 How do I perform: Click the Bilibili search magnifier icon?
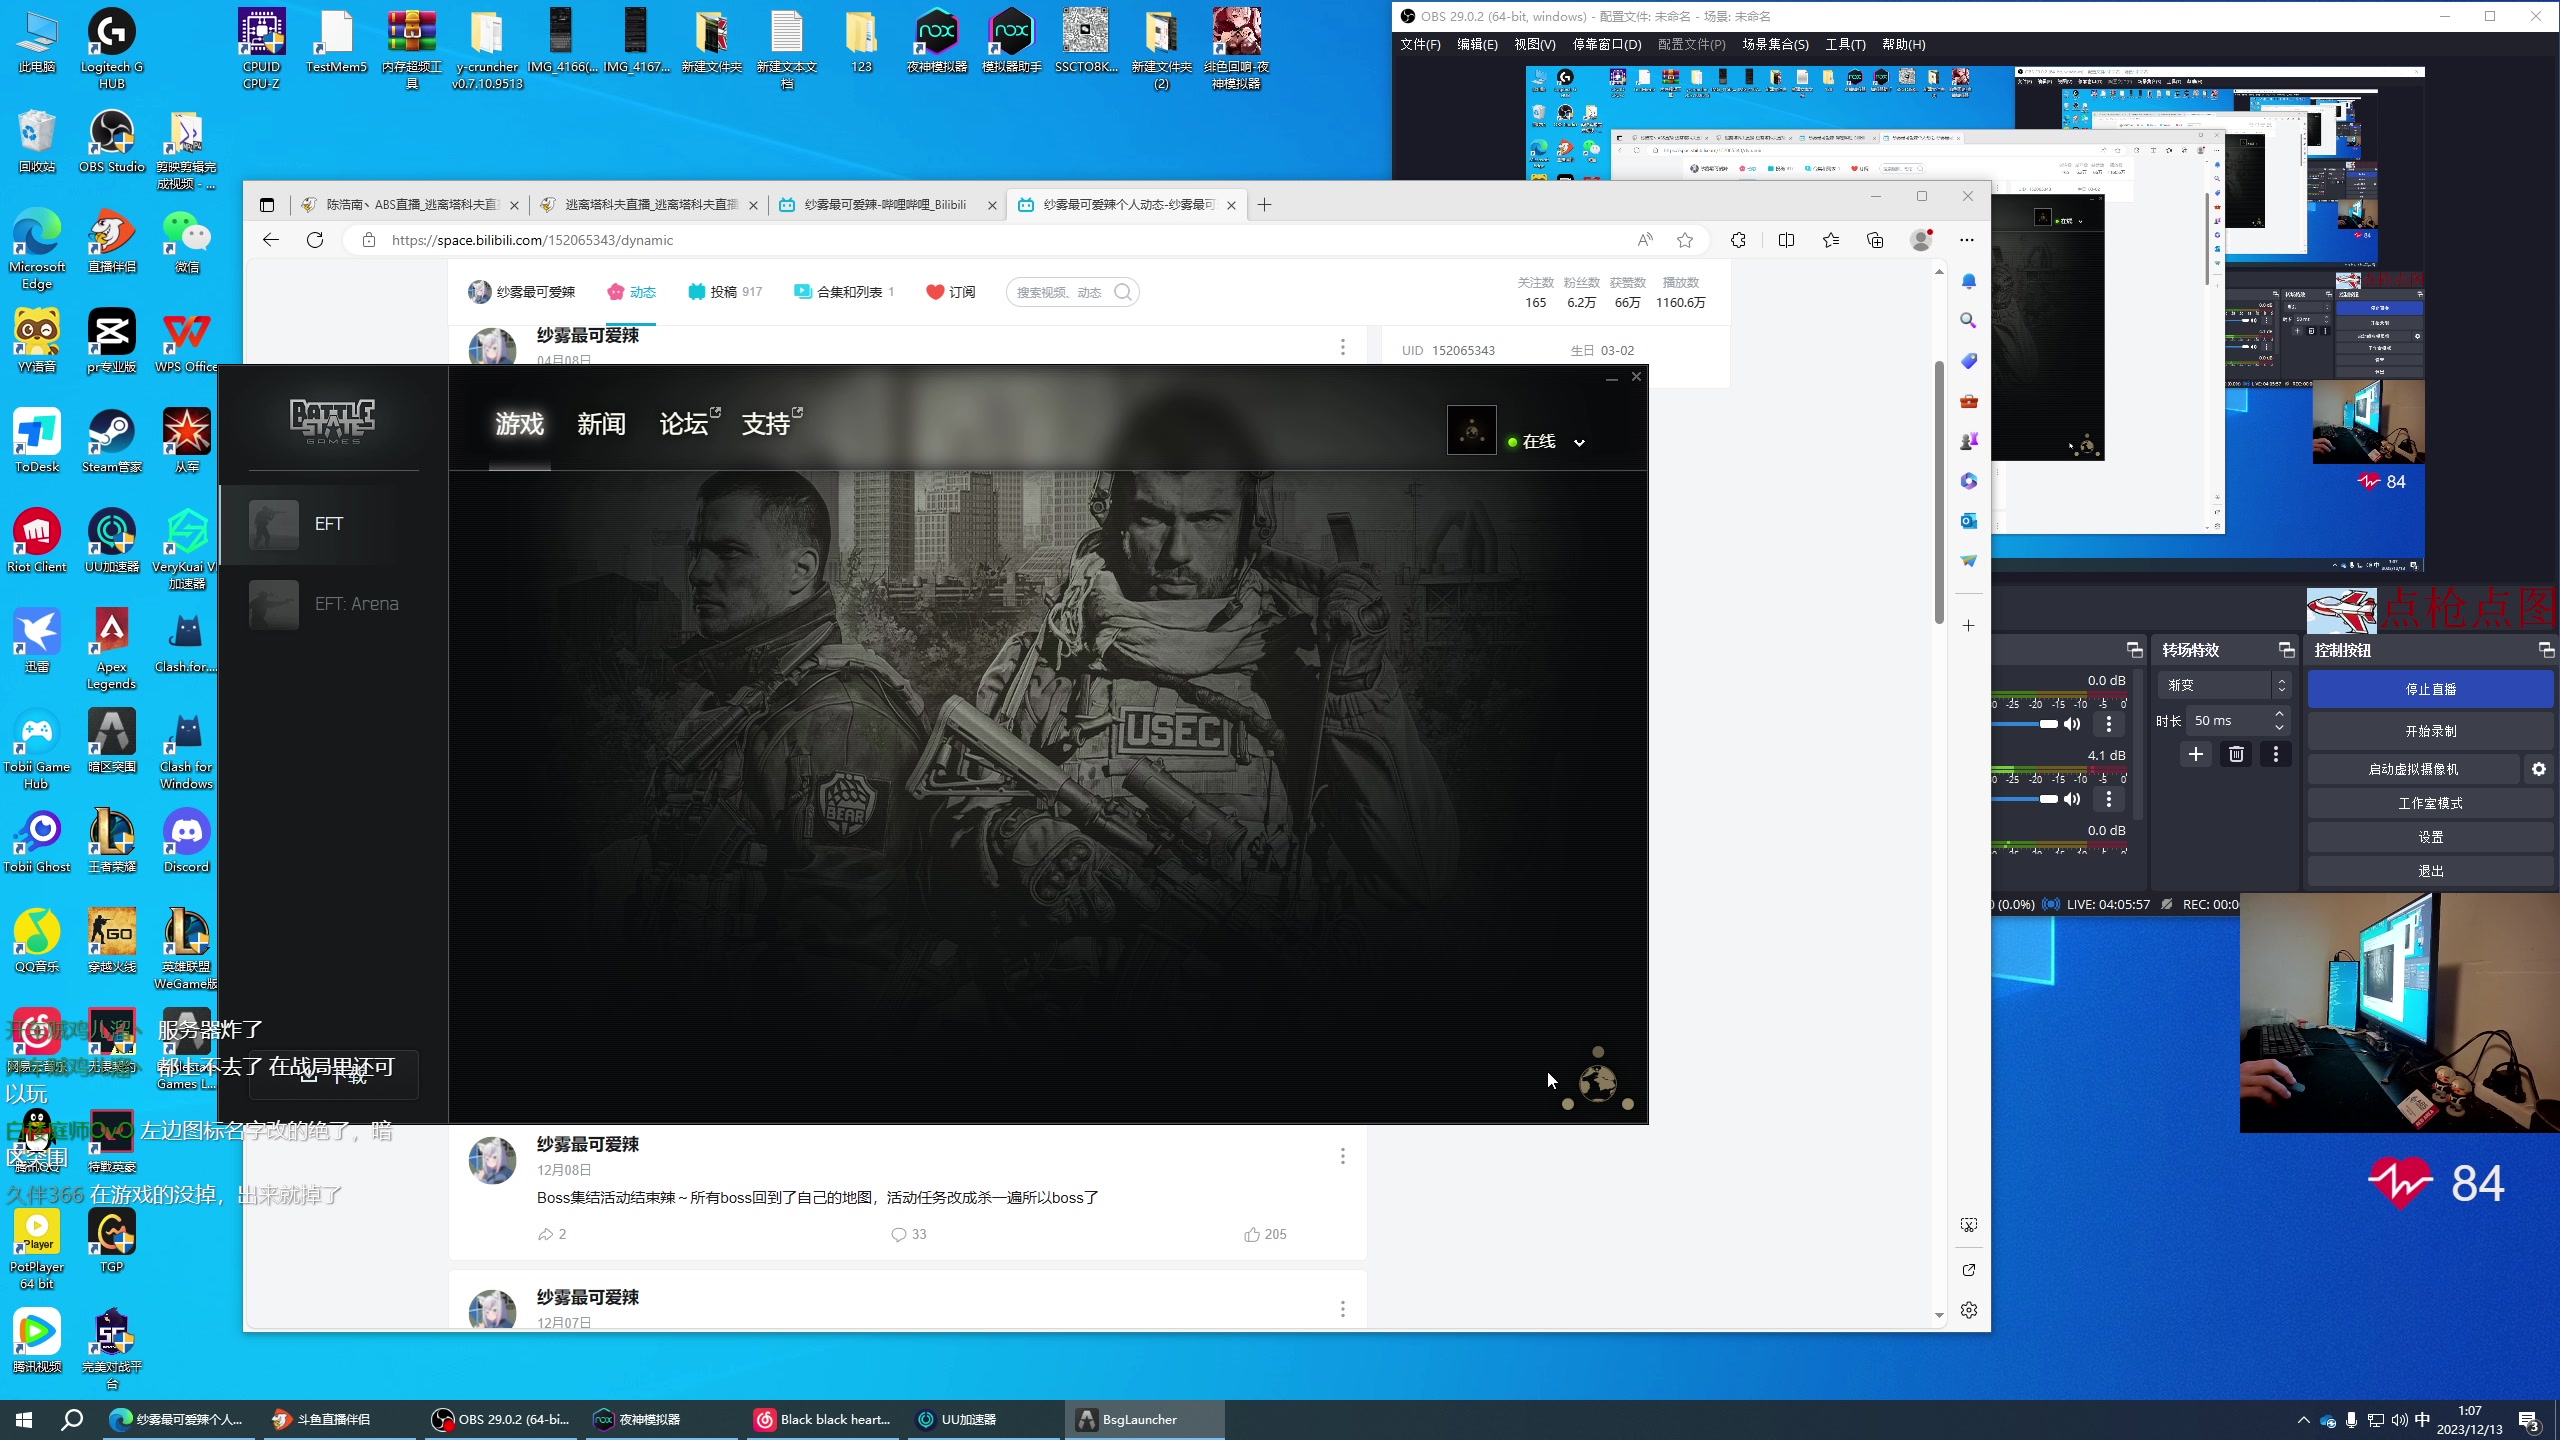(1123, 292)
